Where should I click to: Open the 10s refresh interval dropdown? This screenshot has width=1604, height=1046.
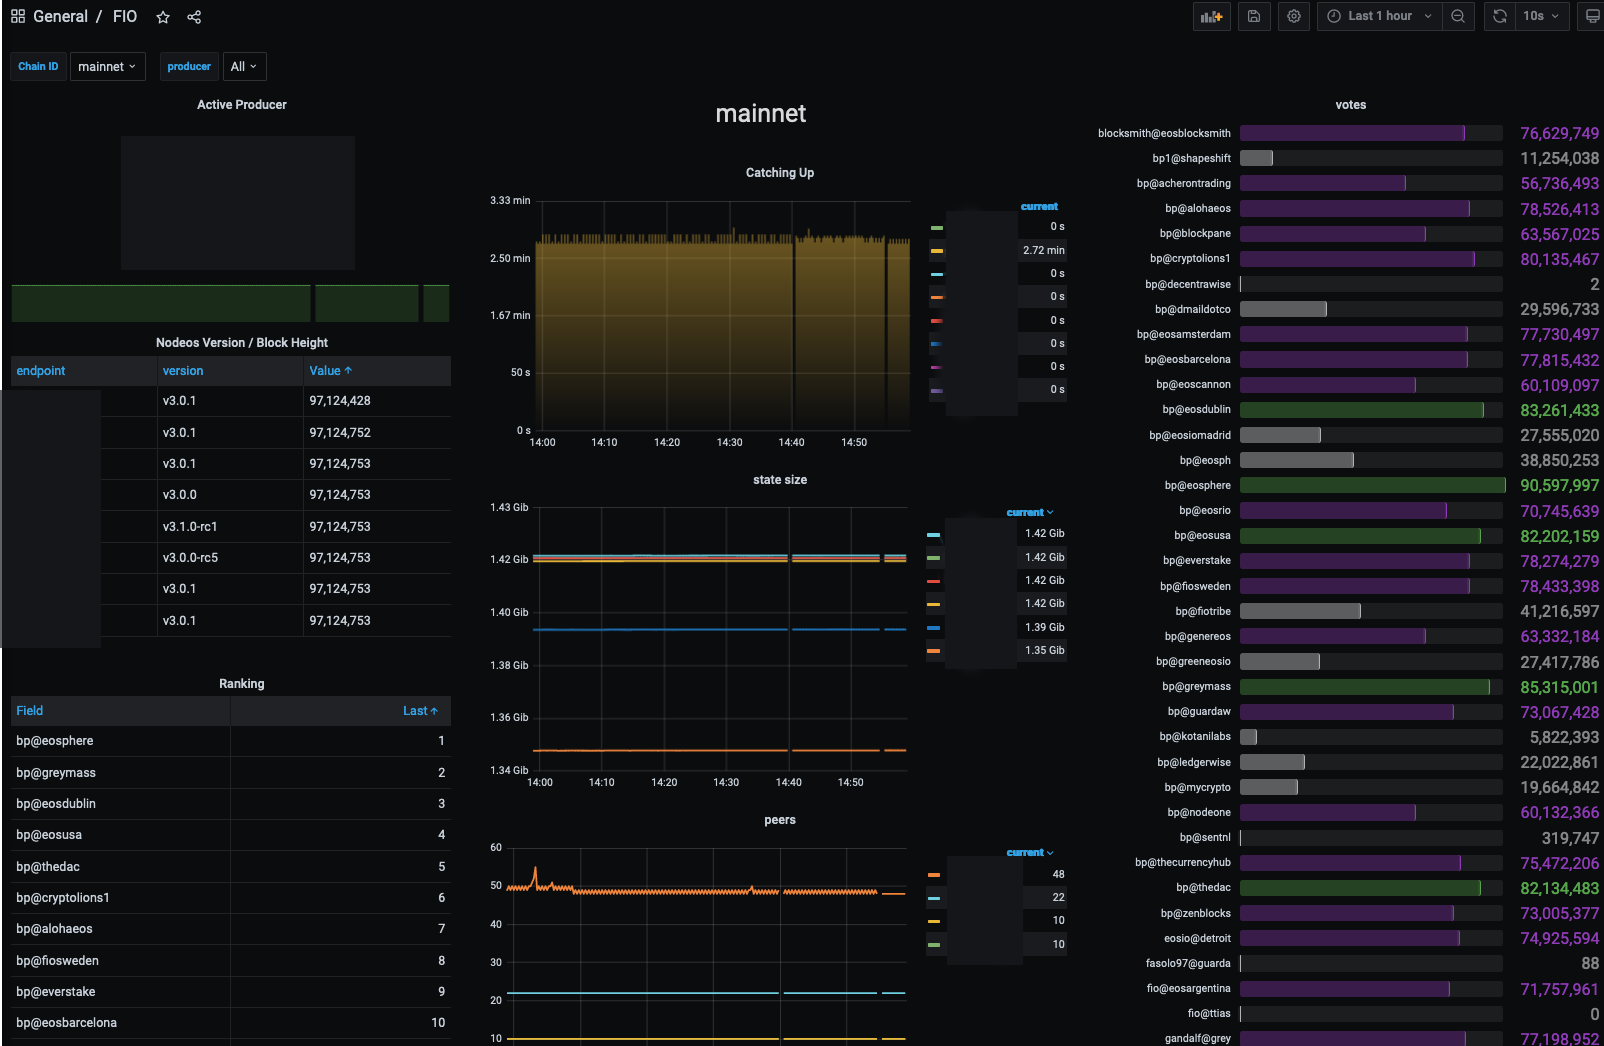[1541, 17]
